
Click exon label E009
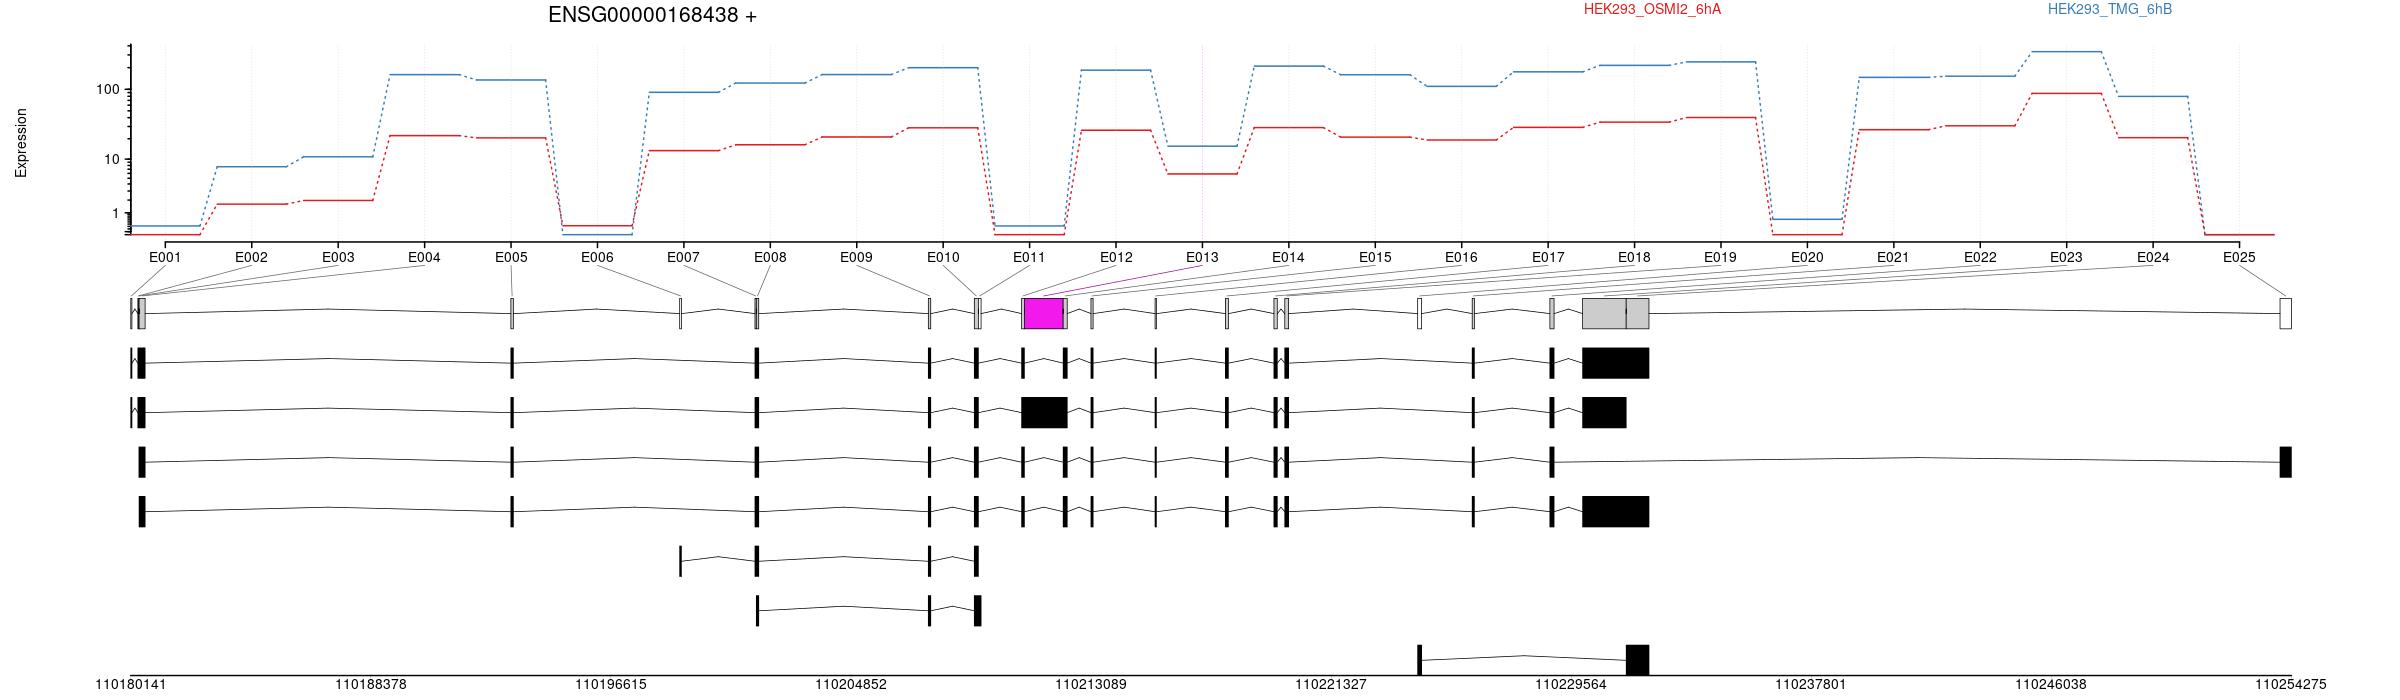[856, 257]
